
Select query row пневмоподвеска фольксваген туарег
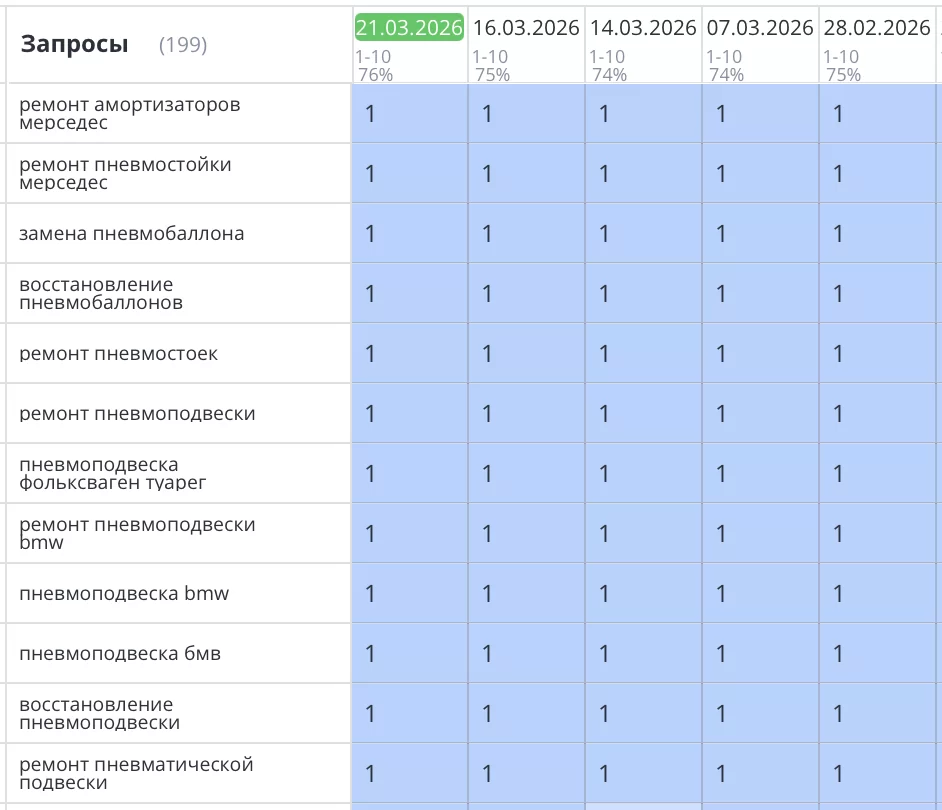110,472
